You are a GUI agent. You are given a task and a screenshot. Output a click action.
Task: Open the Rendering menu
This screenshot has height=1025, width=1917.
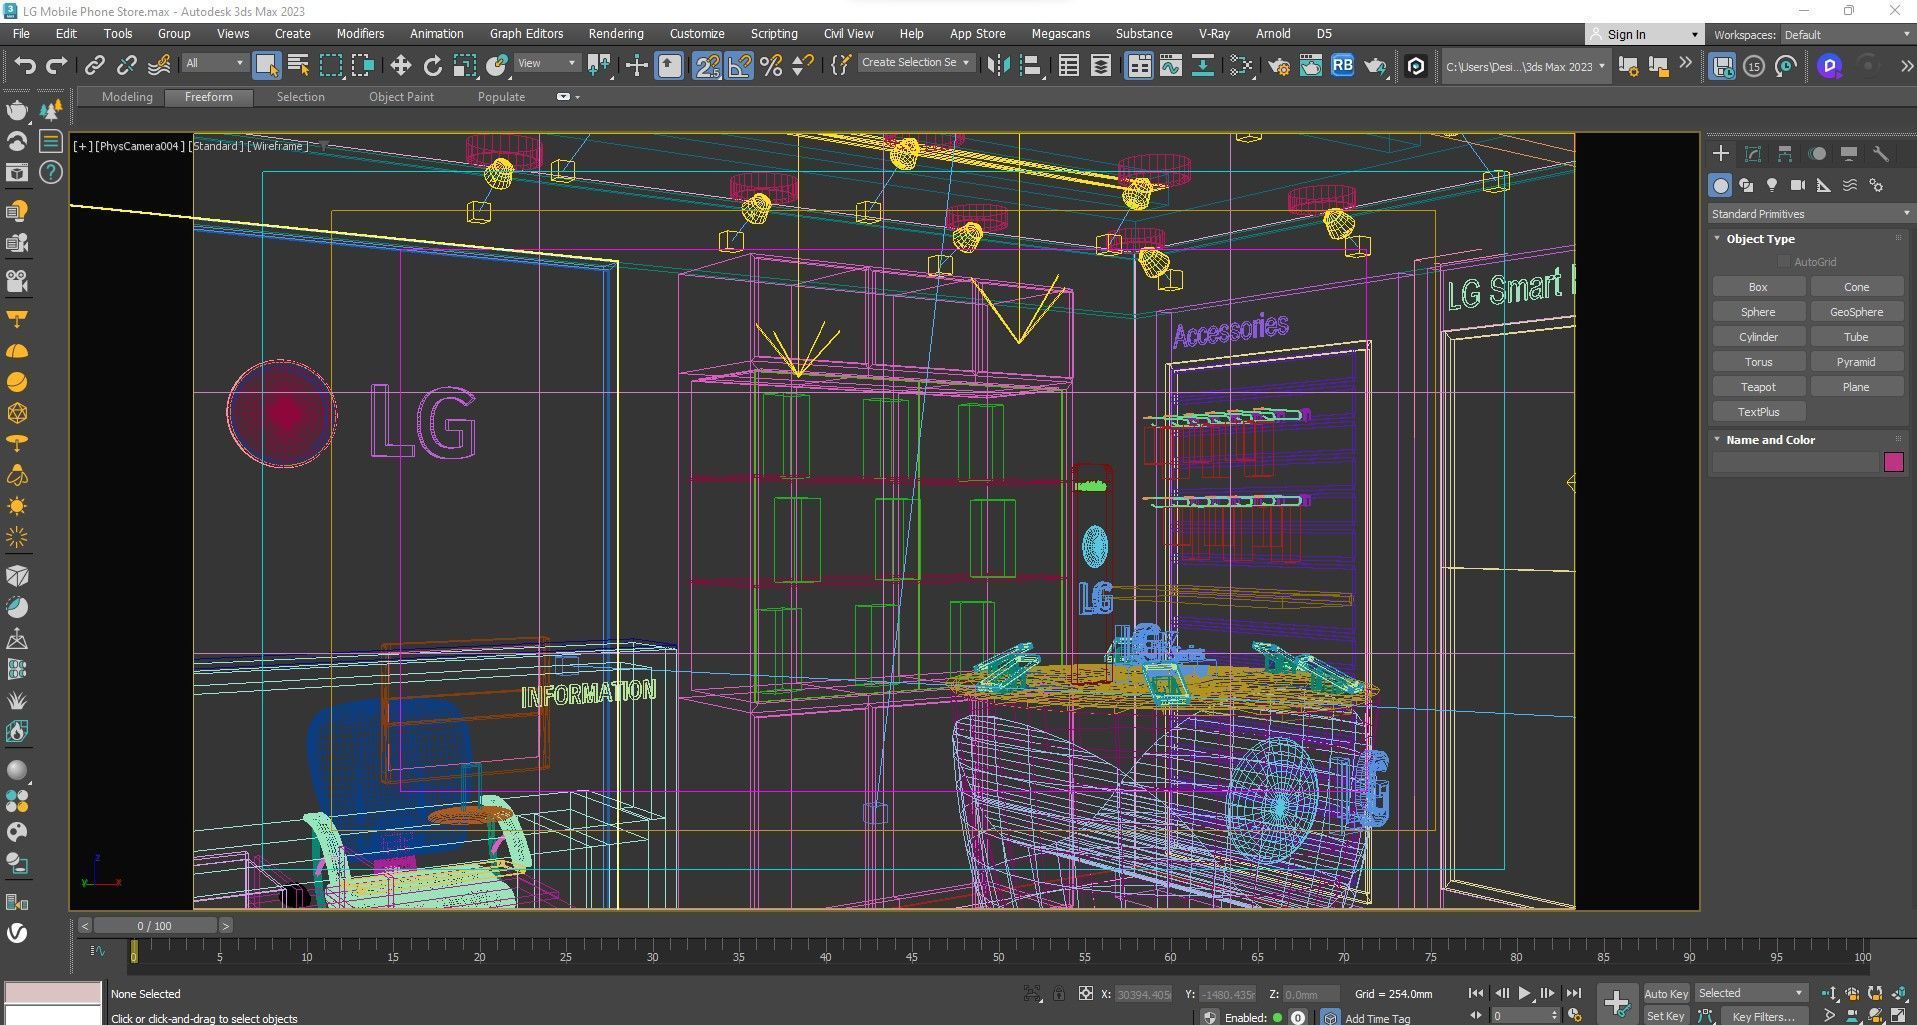616,33
